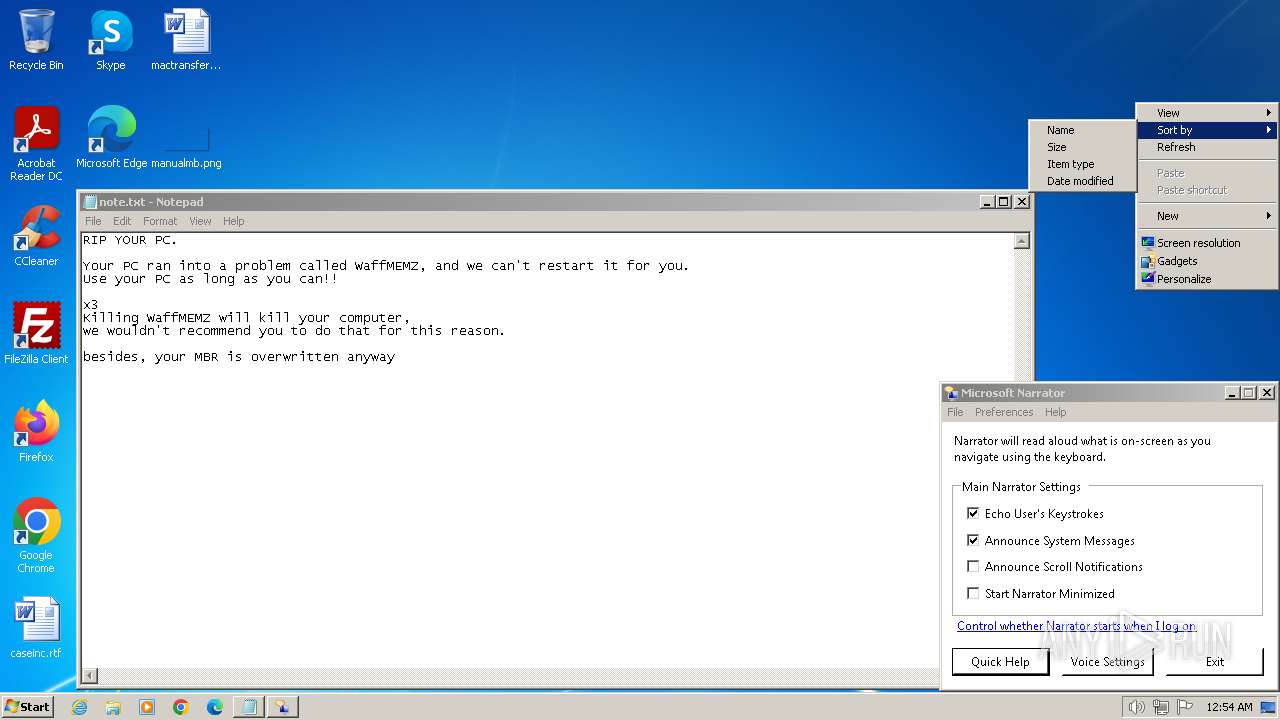1280x720 pixels.
Task: Sort desktop icons by Size
Action: coord(1083,147)
